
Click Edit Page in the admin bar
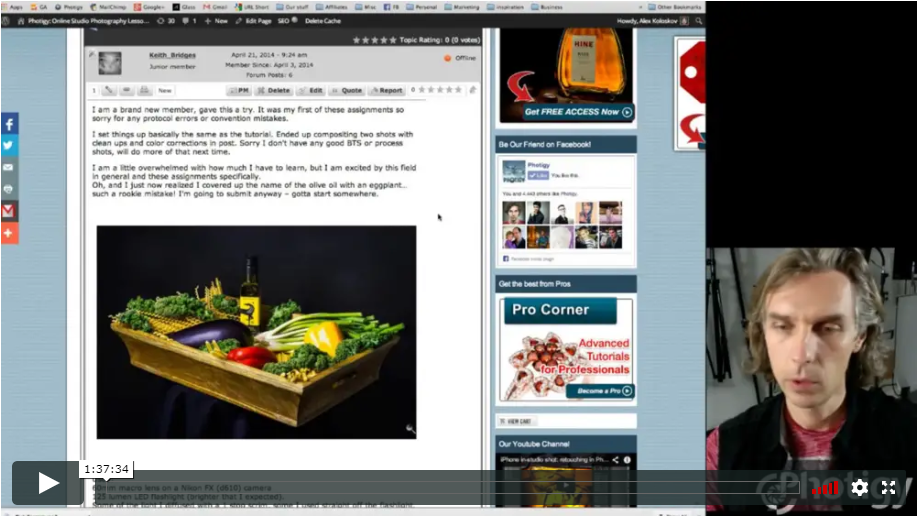(x=253, y=21)
